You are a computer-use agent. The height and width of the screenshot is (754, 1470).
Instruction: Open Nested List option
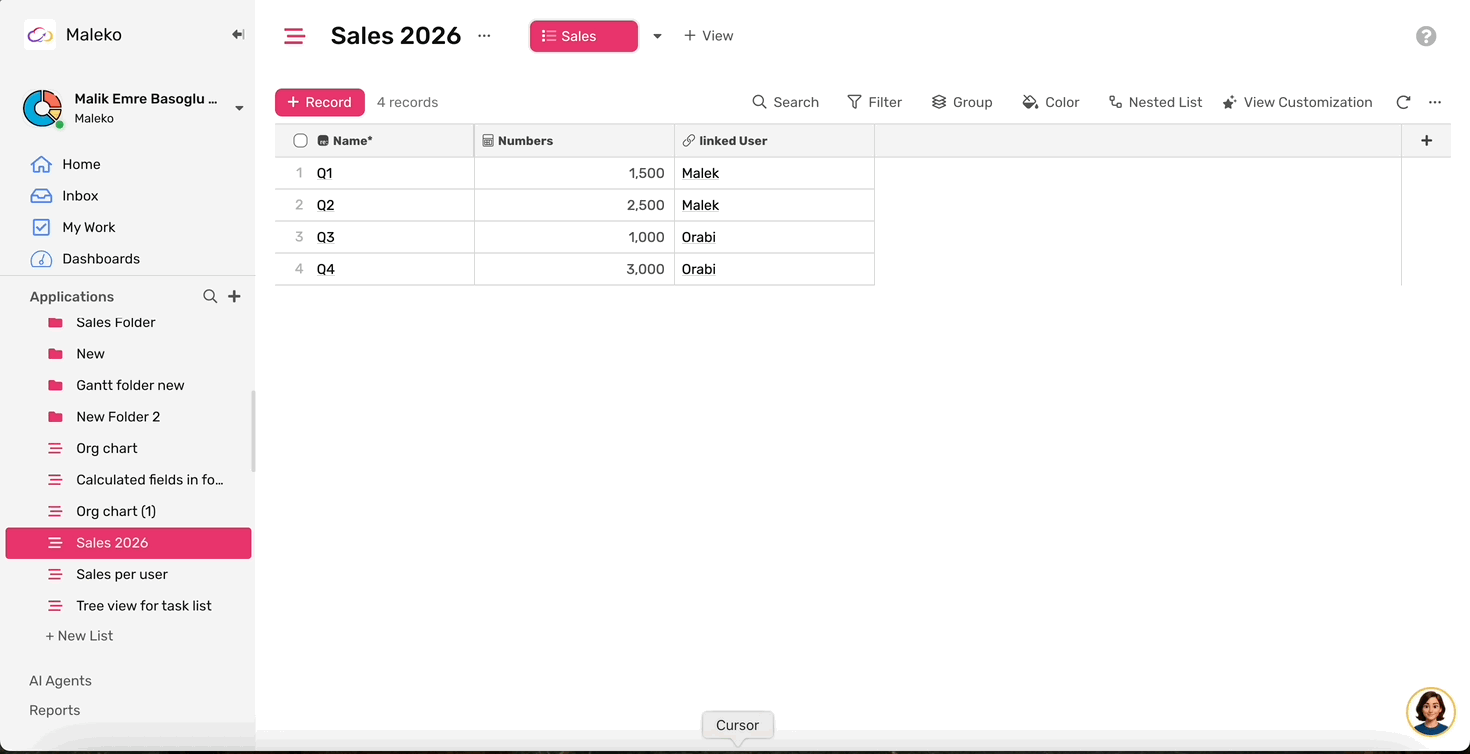point(1155,102)
